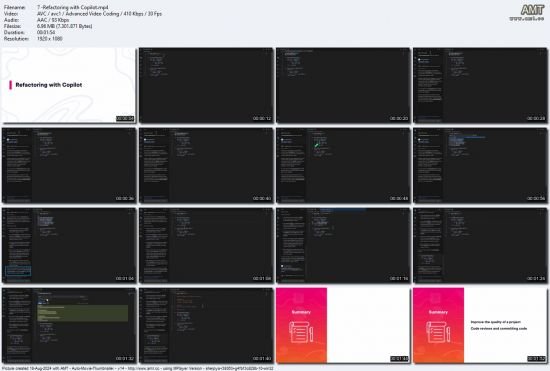Click the Video codec line 'AVC / avc1'
This screenshot has height=371, width=550.
[x=99, y=14]
